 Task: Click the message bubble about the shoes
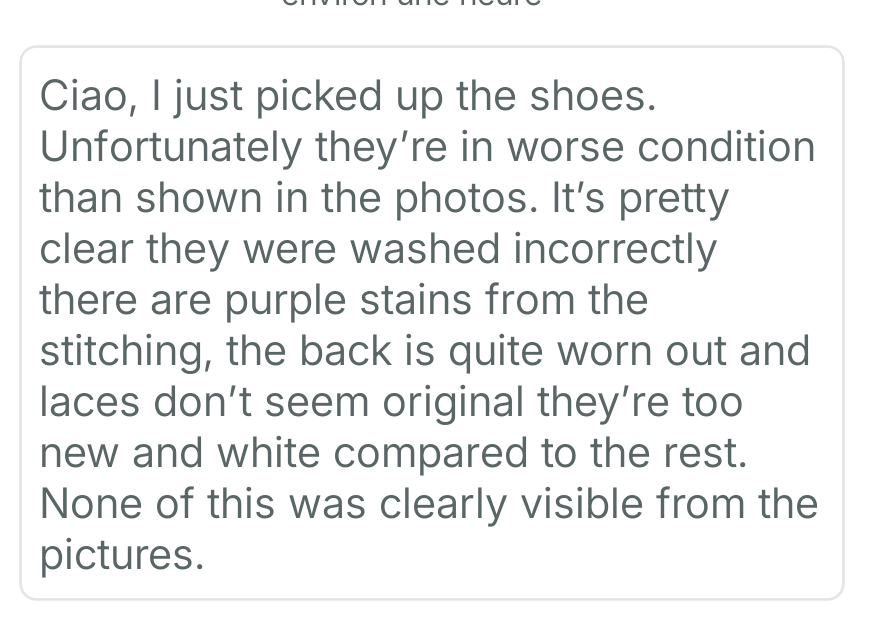431,322
